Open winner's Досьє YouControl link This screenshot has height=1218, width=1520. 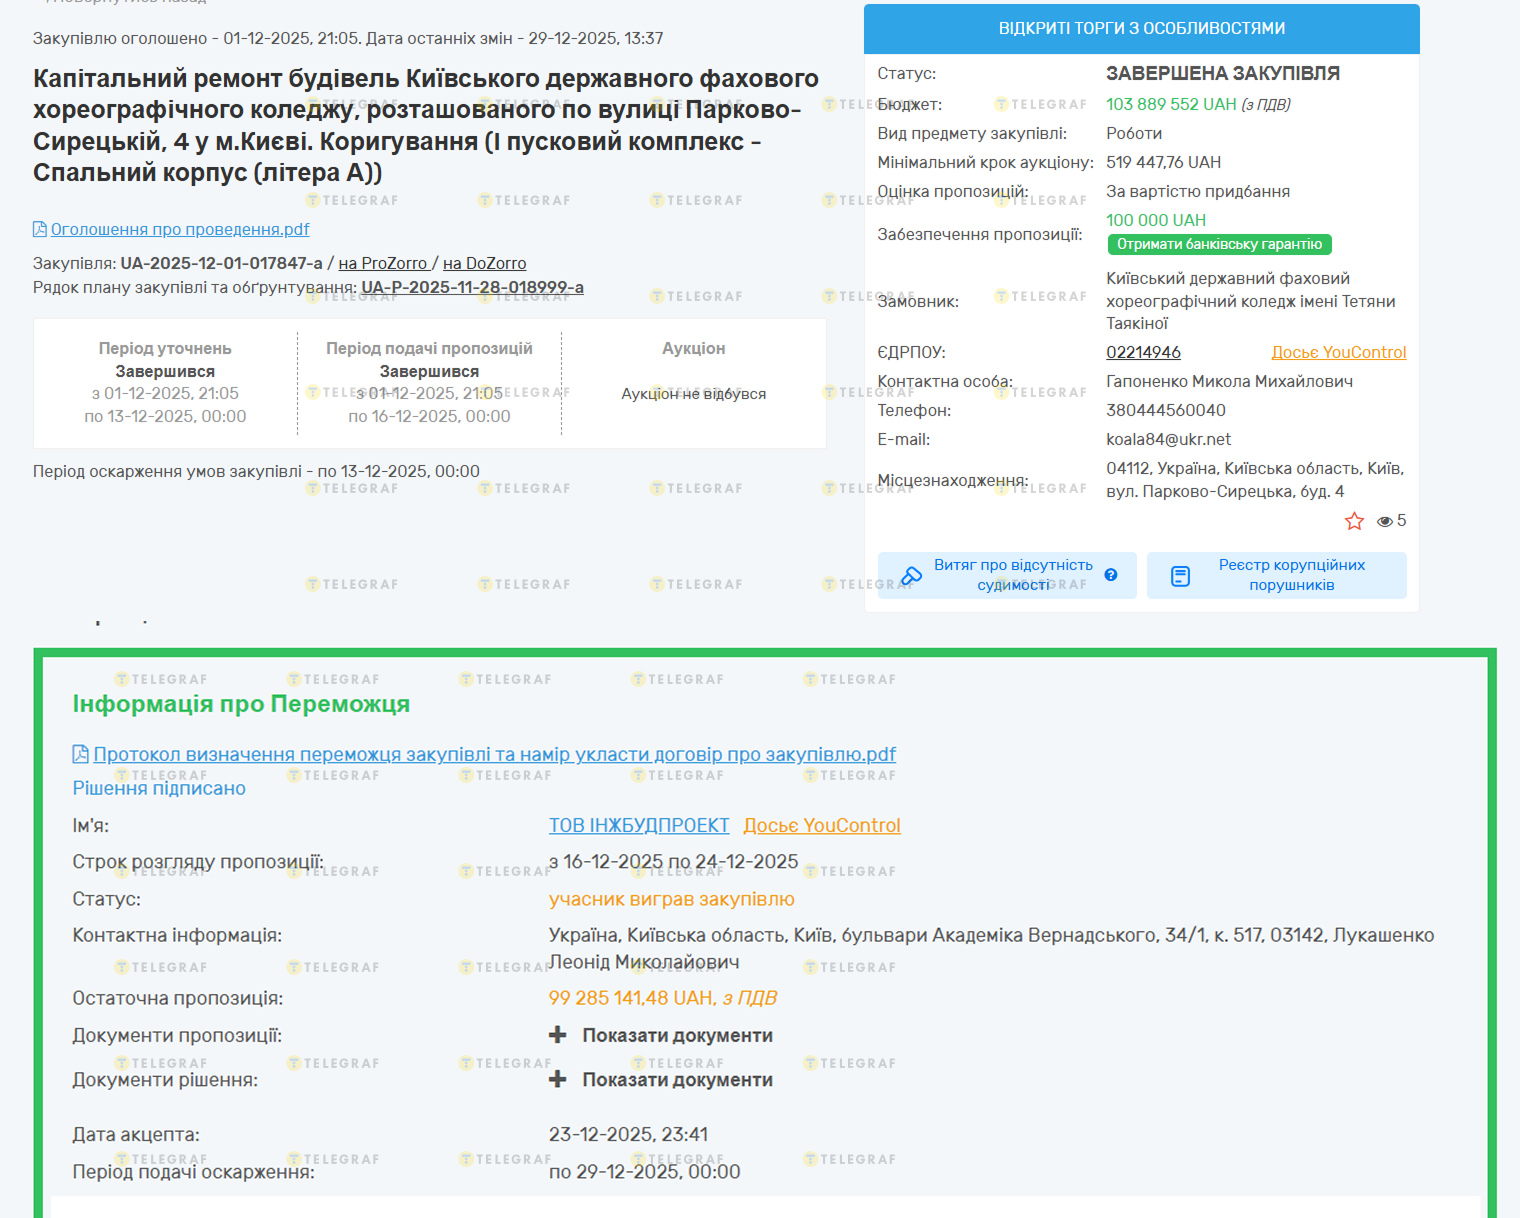pos(821,825)
